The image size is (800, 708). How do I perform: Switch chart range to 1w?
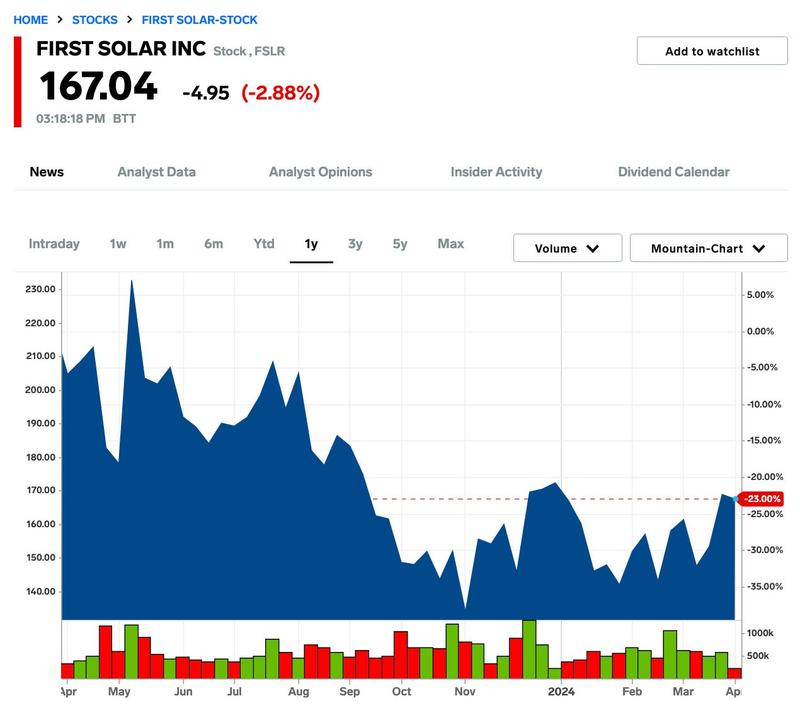click(118, 244)
